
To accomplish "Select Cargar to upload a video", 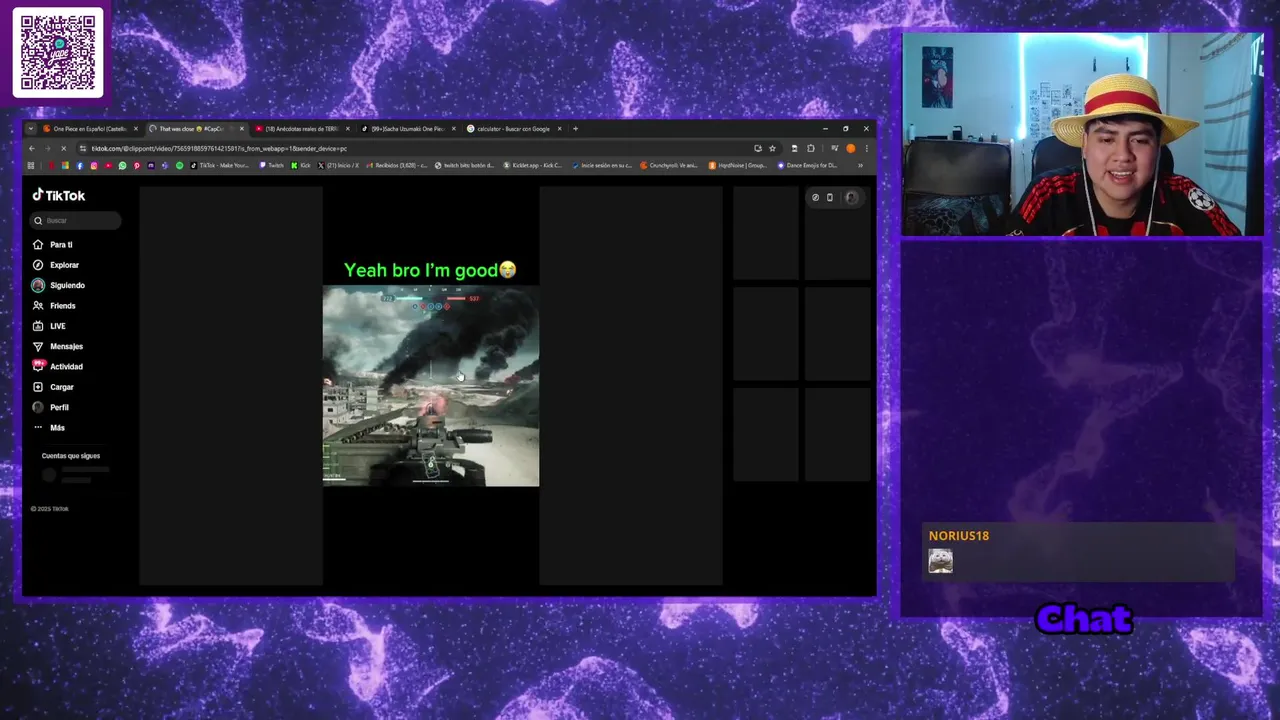I will [53, 387].
